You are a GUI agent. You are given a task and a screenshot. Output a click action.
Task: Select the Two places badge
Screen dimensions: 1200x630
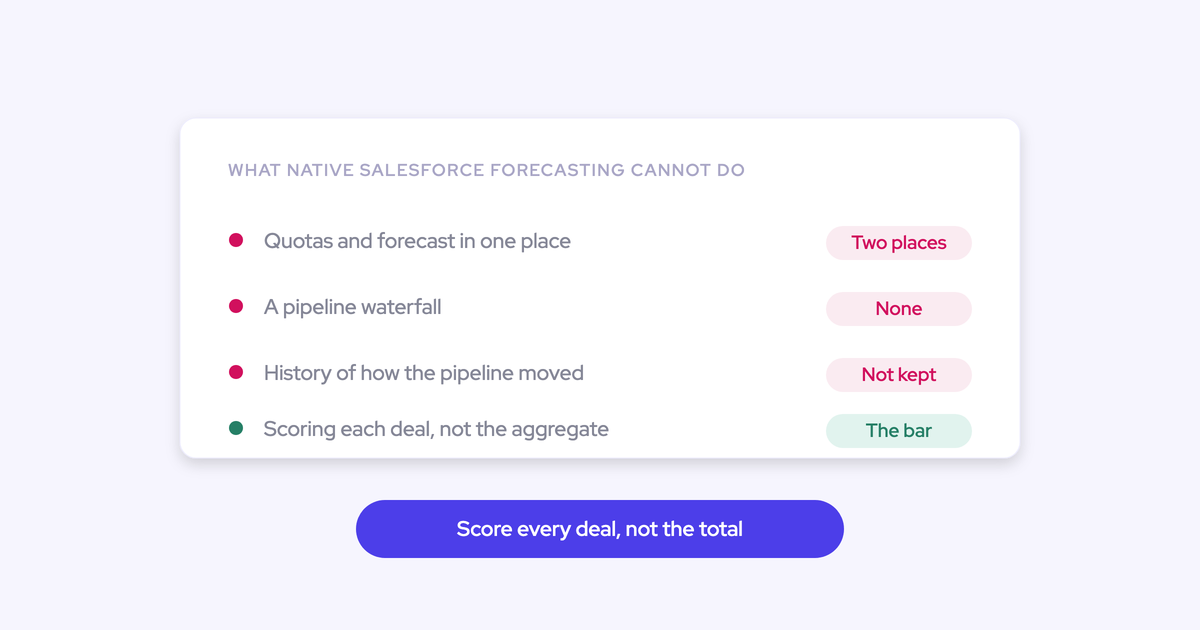click(x=899, y=243)
